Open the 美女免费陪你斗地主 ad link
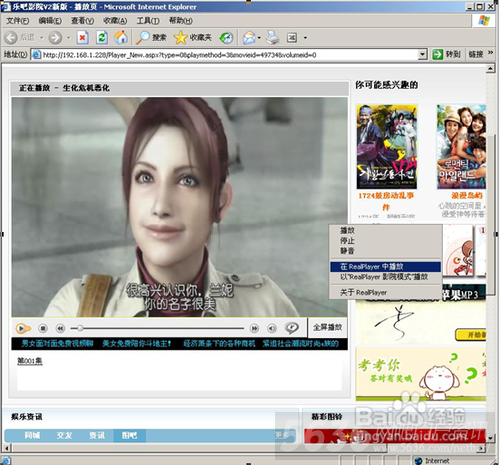Image resolution: width=500 pixels, height=465 pixels. 137,344
